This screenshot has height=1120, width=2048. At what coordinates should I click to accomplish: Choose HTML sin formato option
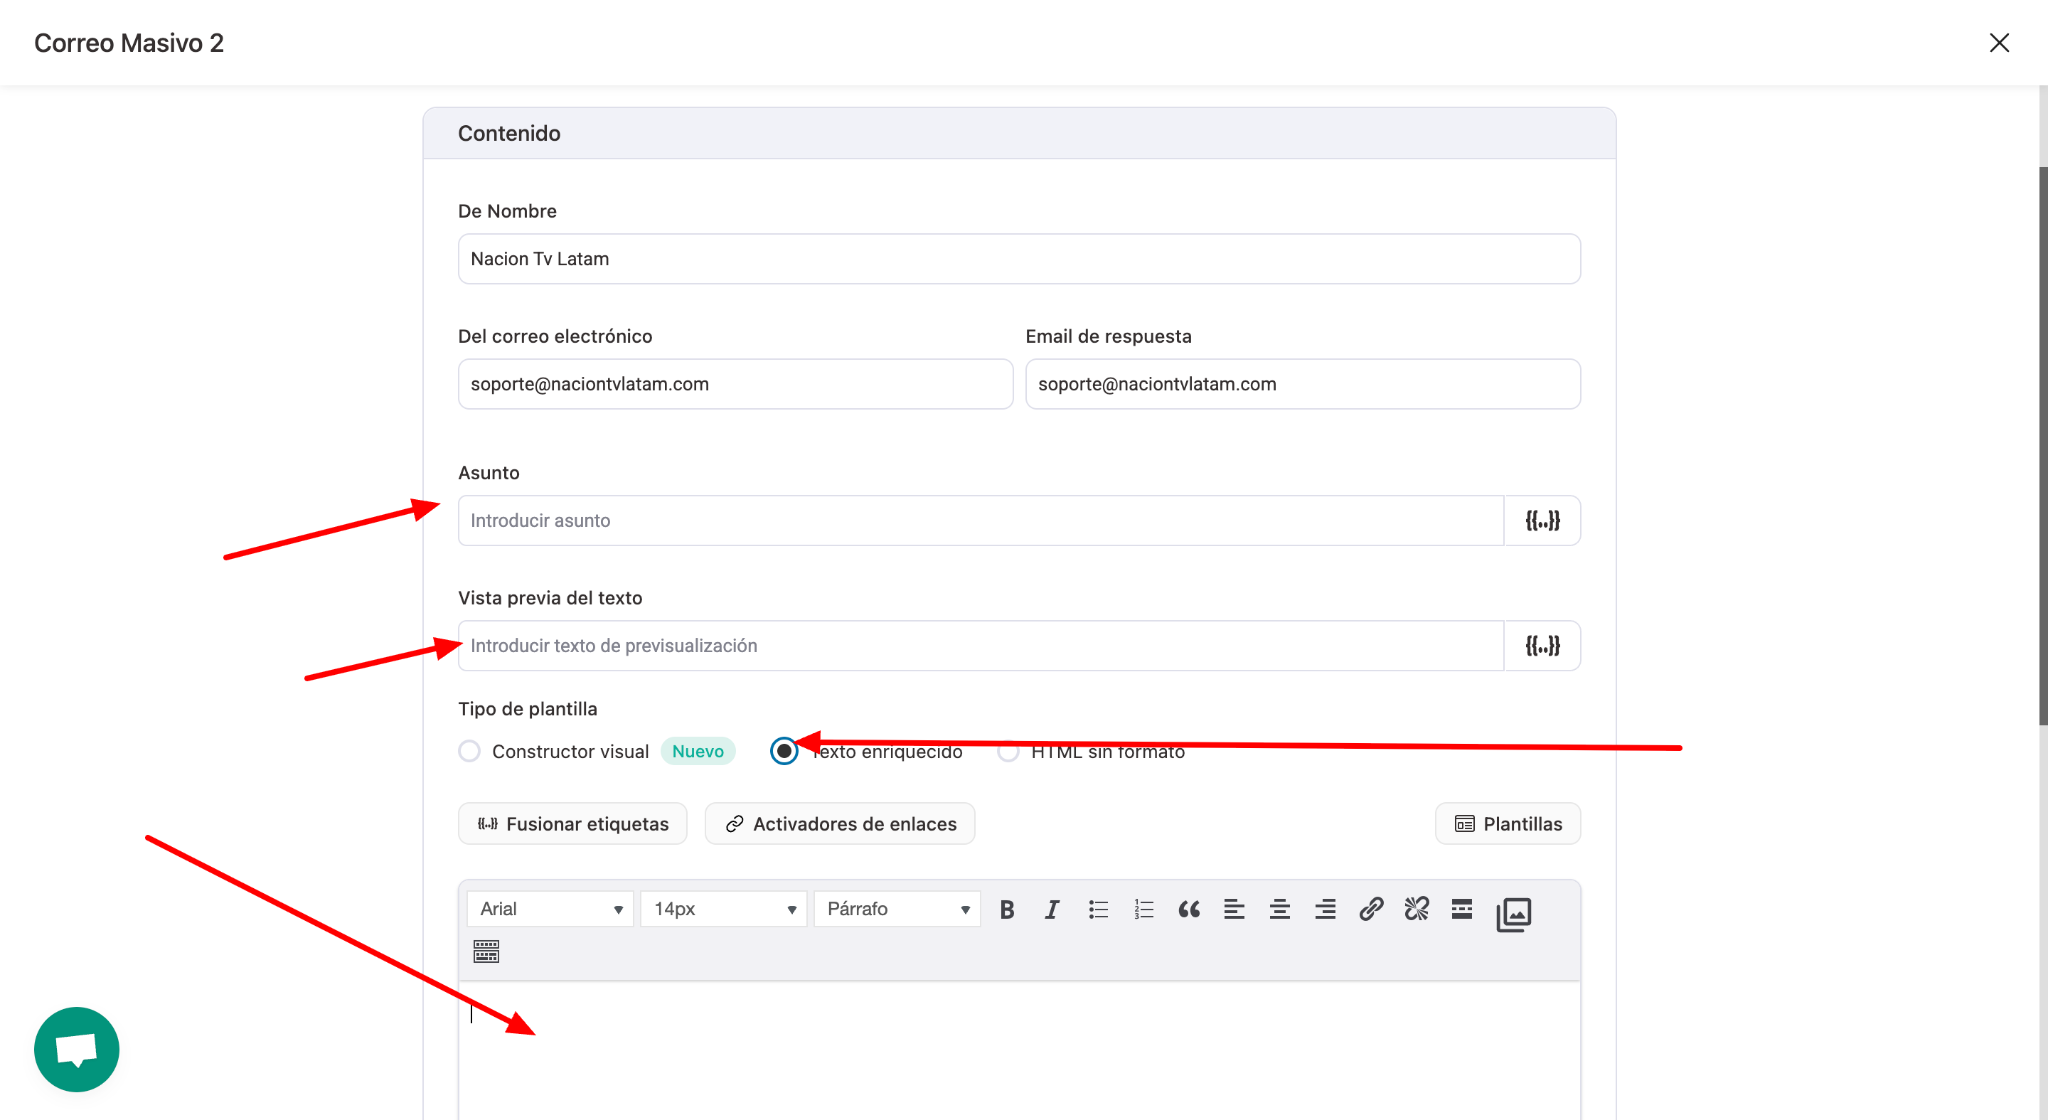1009,751
